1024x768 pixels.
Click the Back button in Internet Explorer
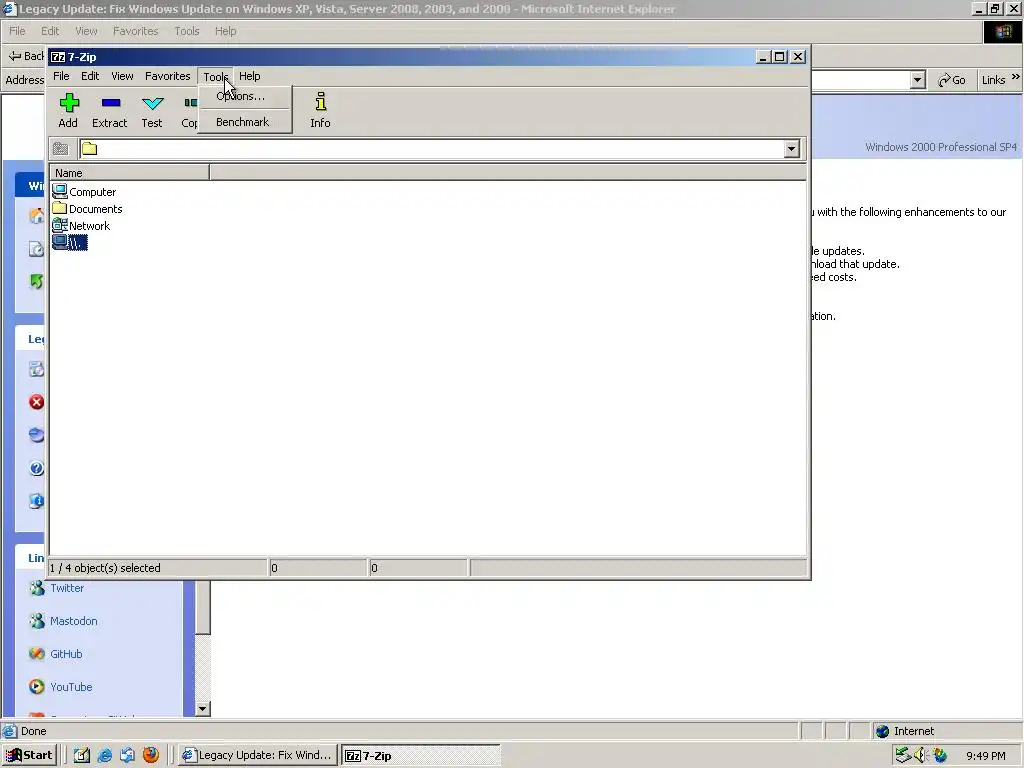point(26,56)
